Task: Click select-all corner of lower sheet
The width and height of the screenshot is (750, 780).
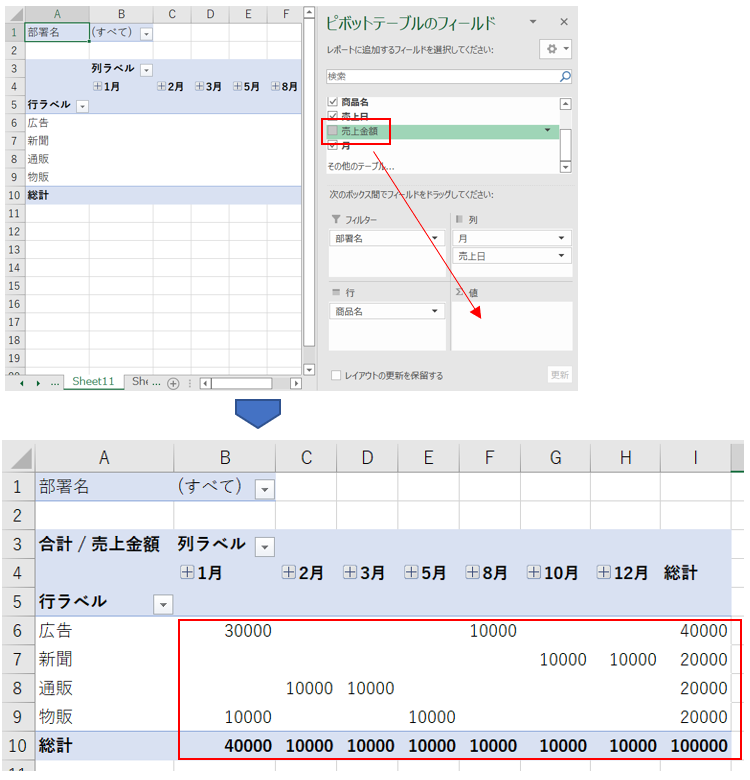Action: point(18,457)
